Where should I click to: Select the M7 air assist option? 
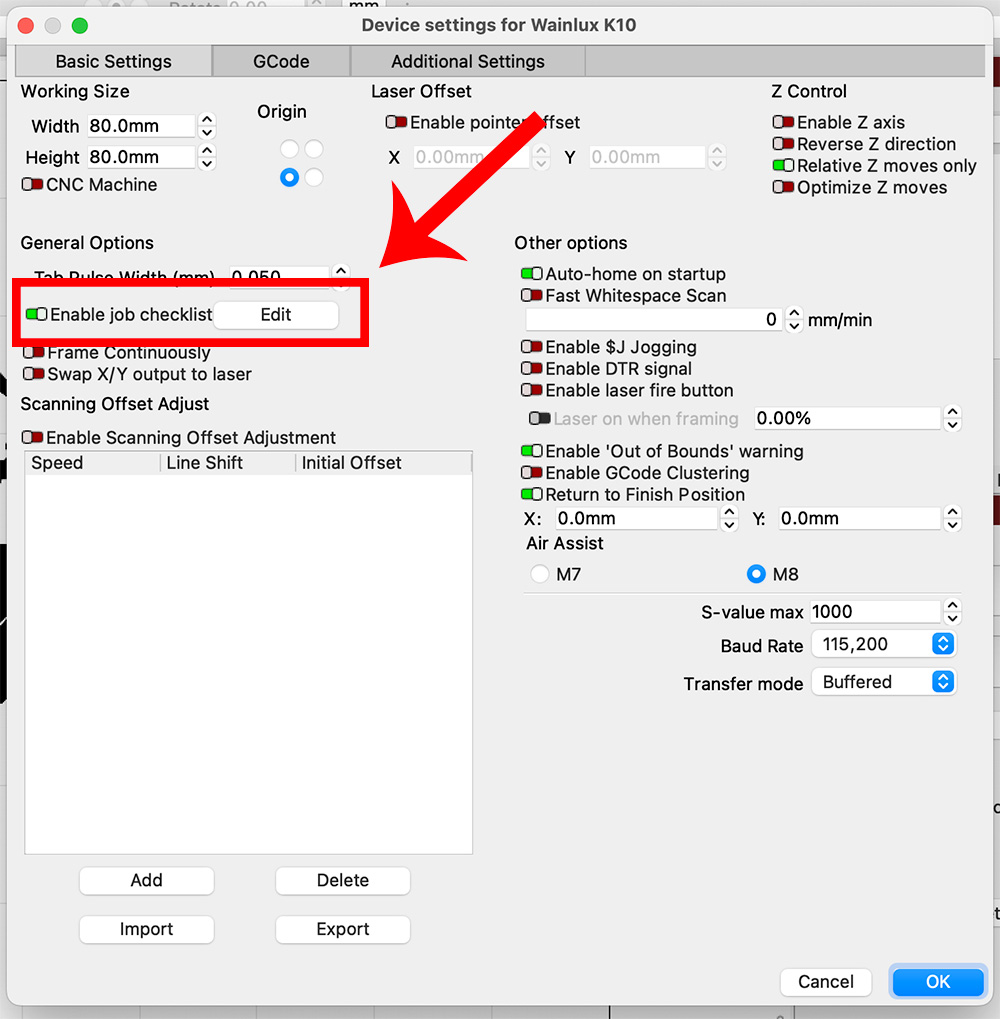click(x=540, y=574)
